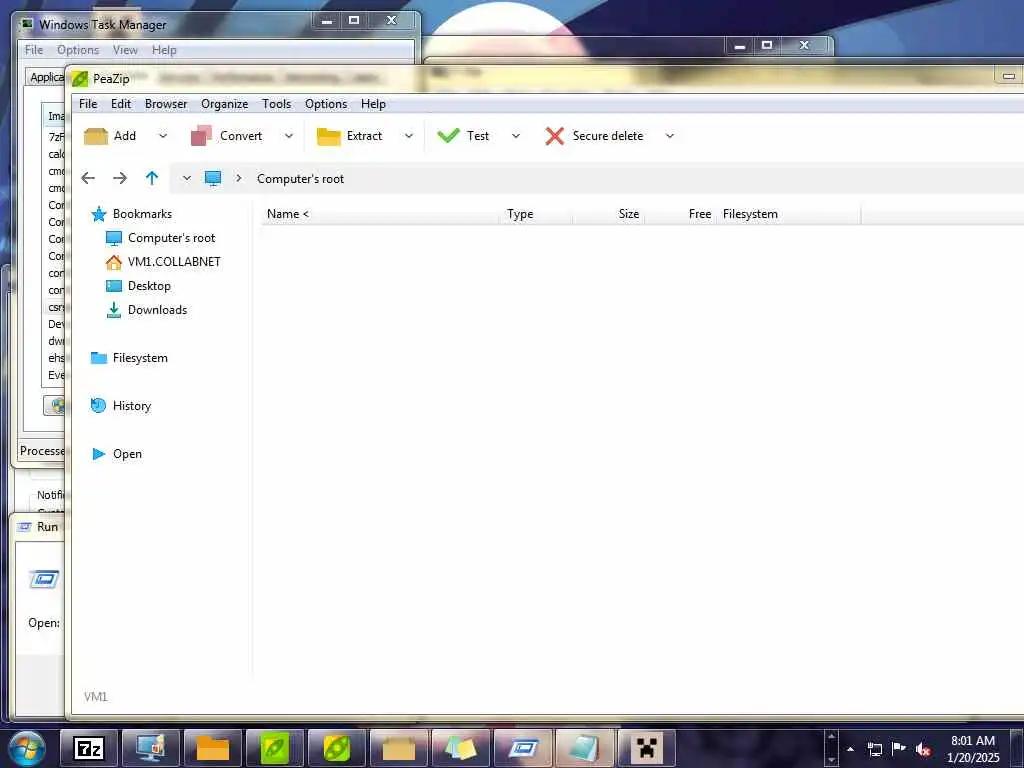
Task: Open Task Manager's Help menu
Action: click(164, 50)
